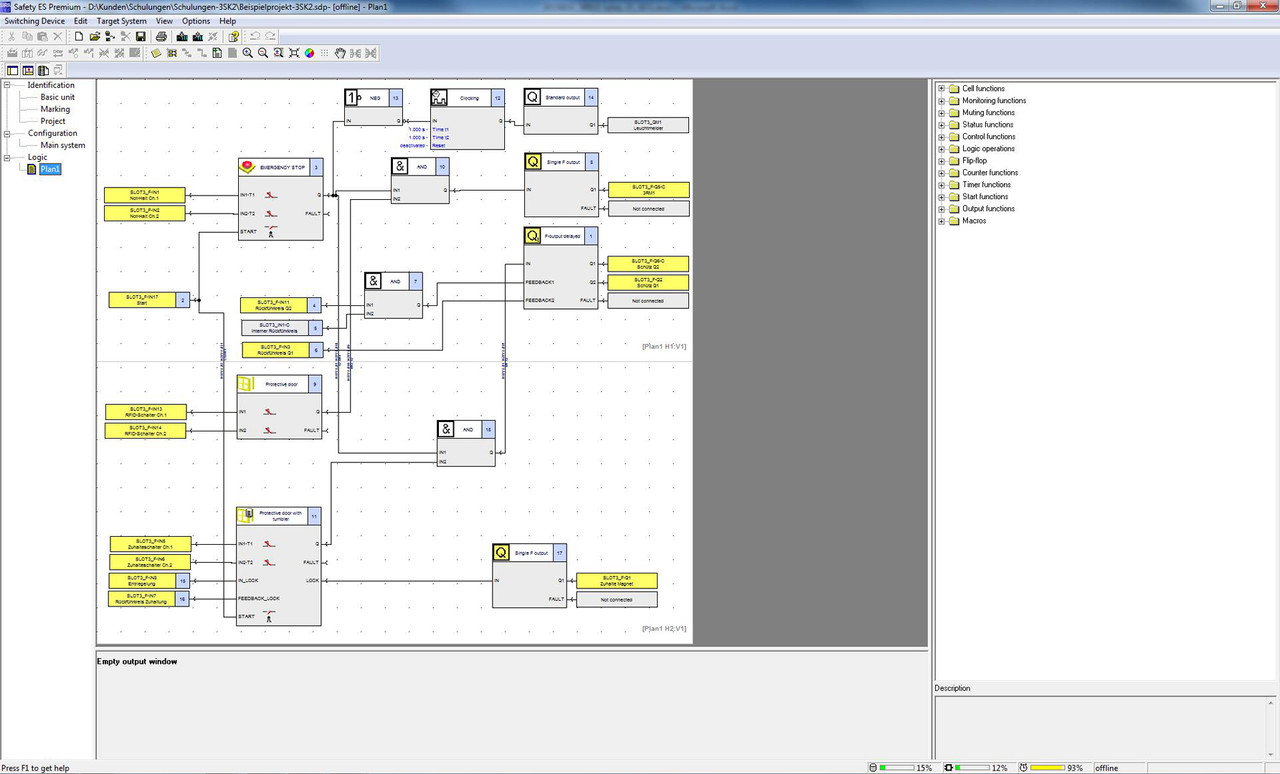Image resolution: width=1280 pixels, height=774 pixels.
Task: Click the Help question mark icon
Action: (233, 36)
